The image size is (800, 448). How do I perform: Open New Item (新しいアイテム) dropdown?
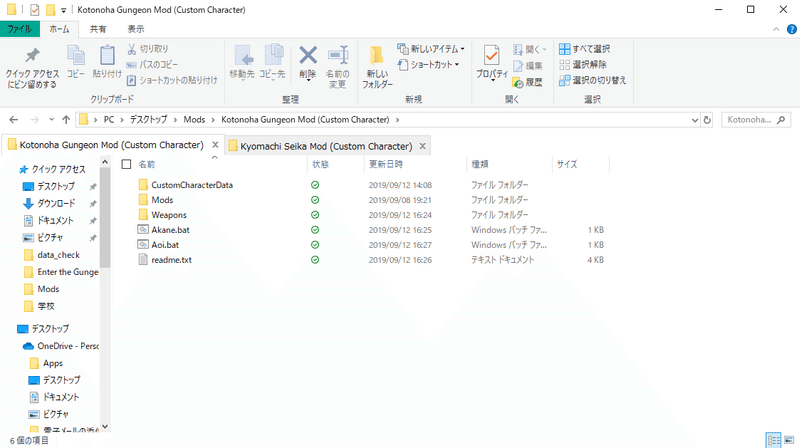(431, 49)
